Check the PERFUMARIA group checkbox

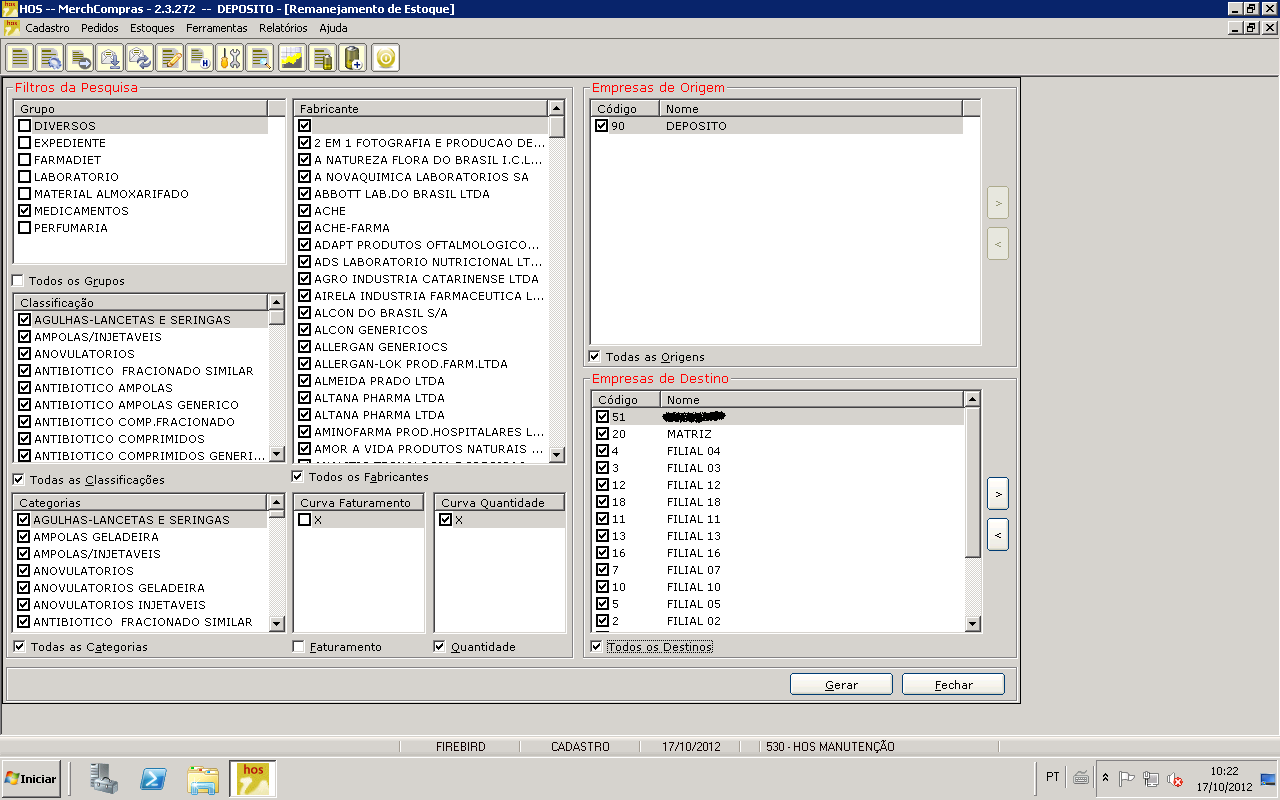(x=25, y=228)
